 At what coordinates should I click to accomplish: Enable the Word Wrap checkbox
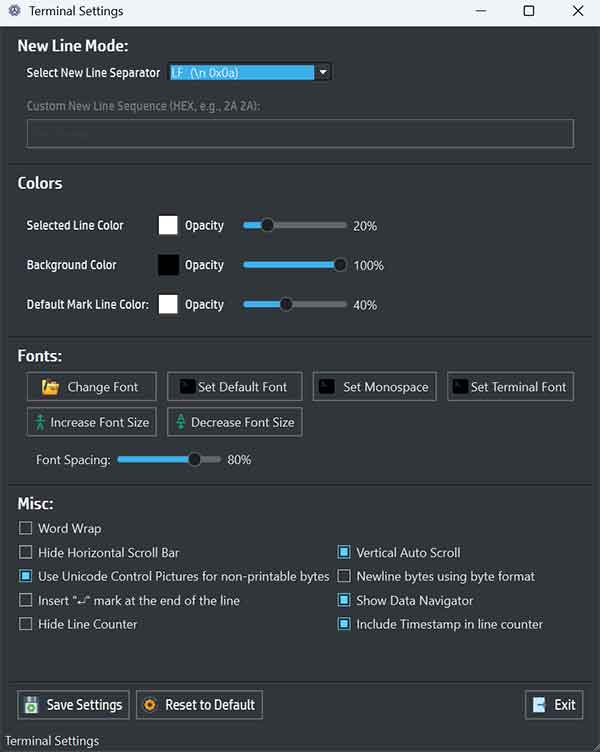click(x=26, y=528)
